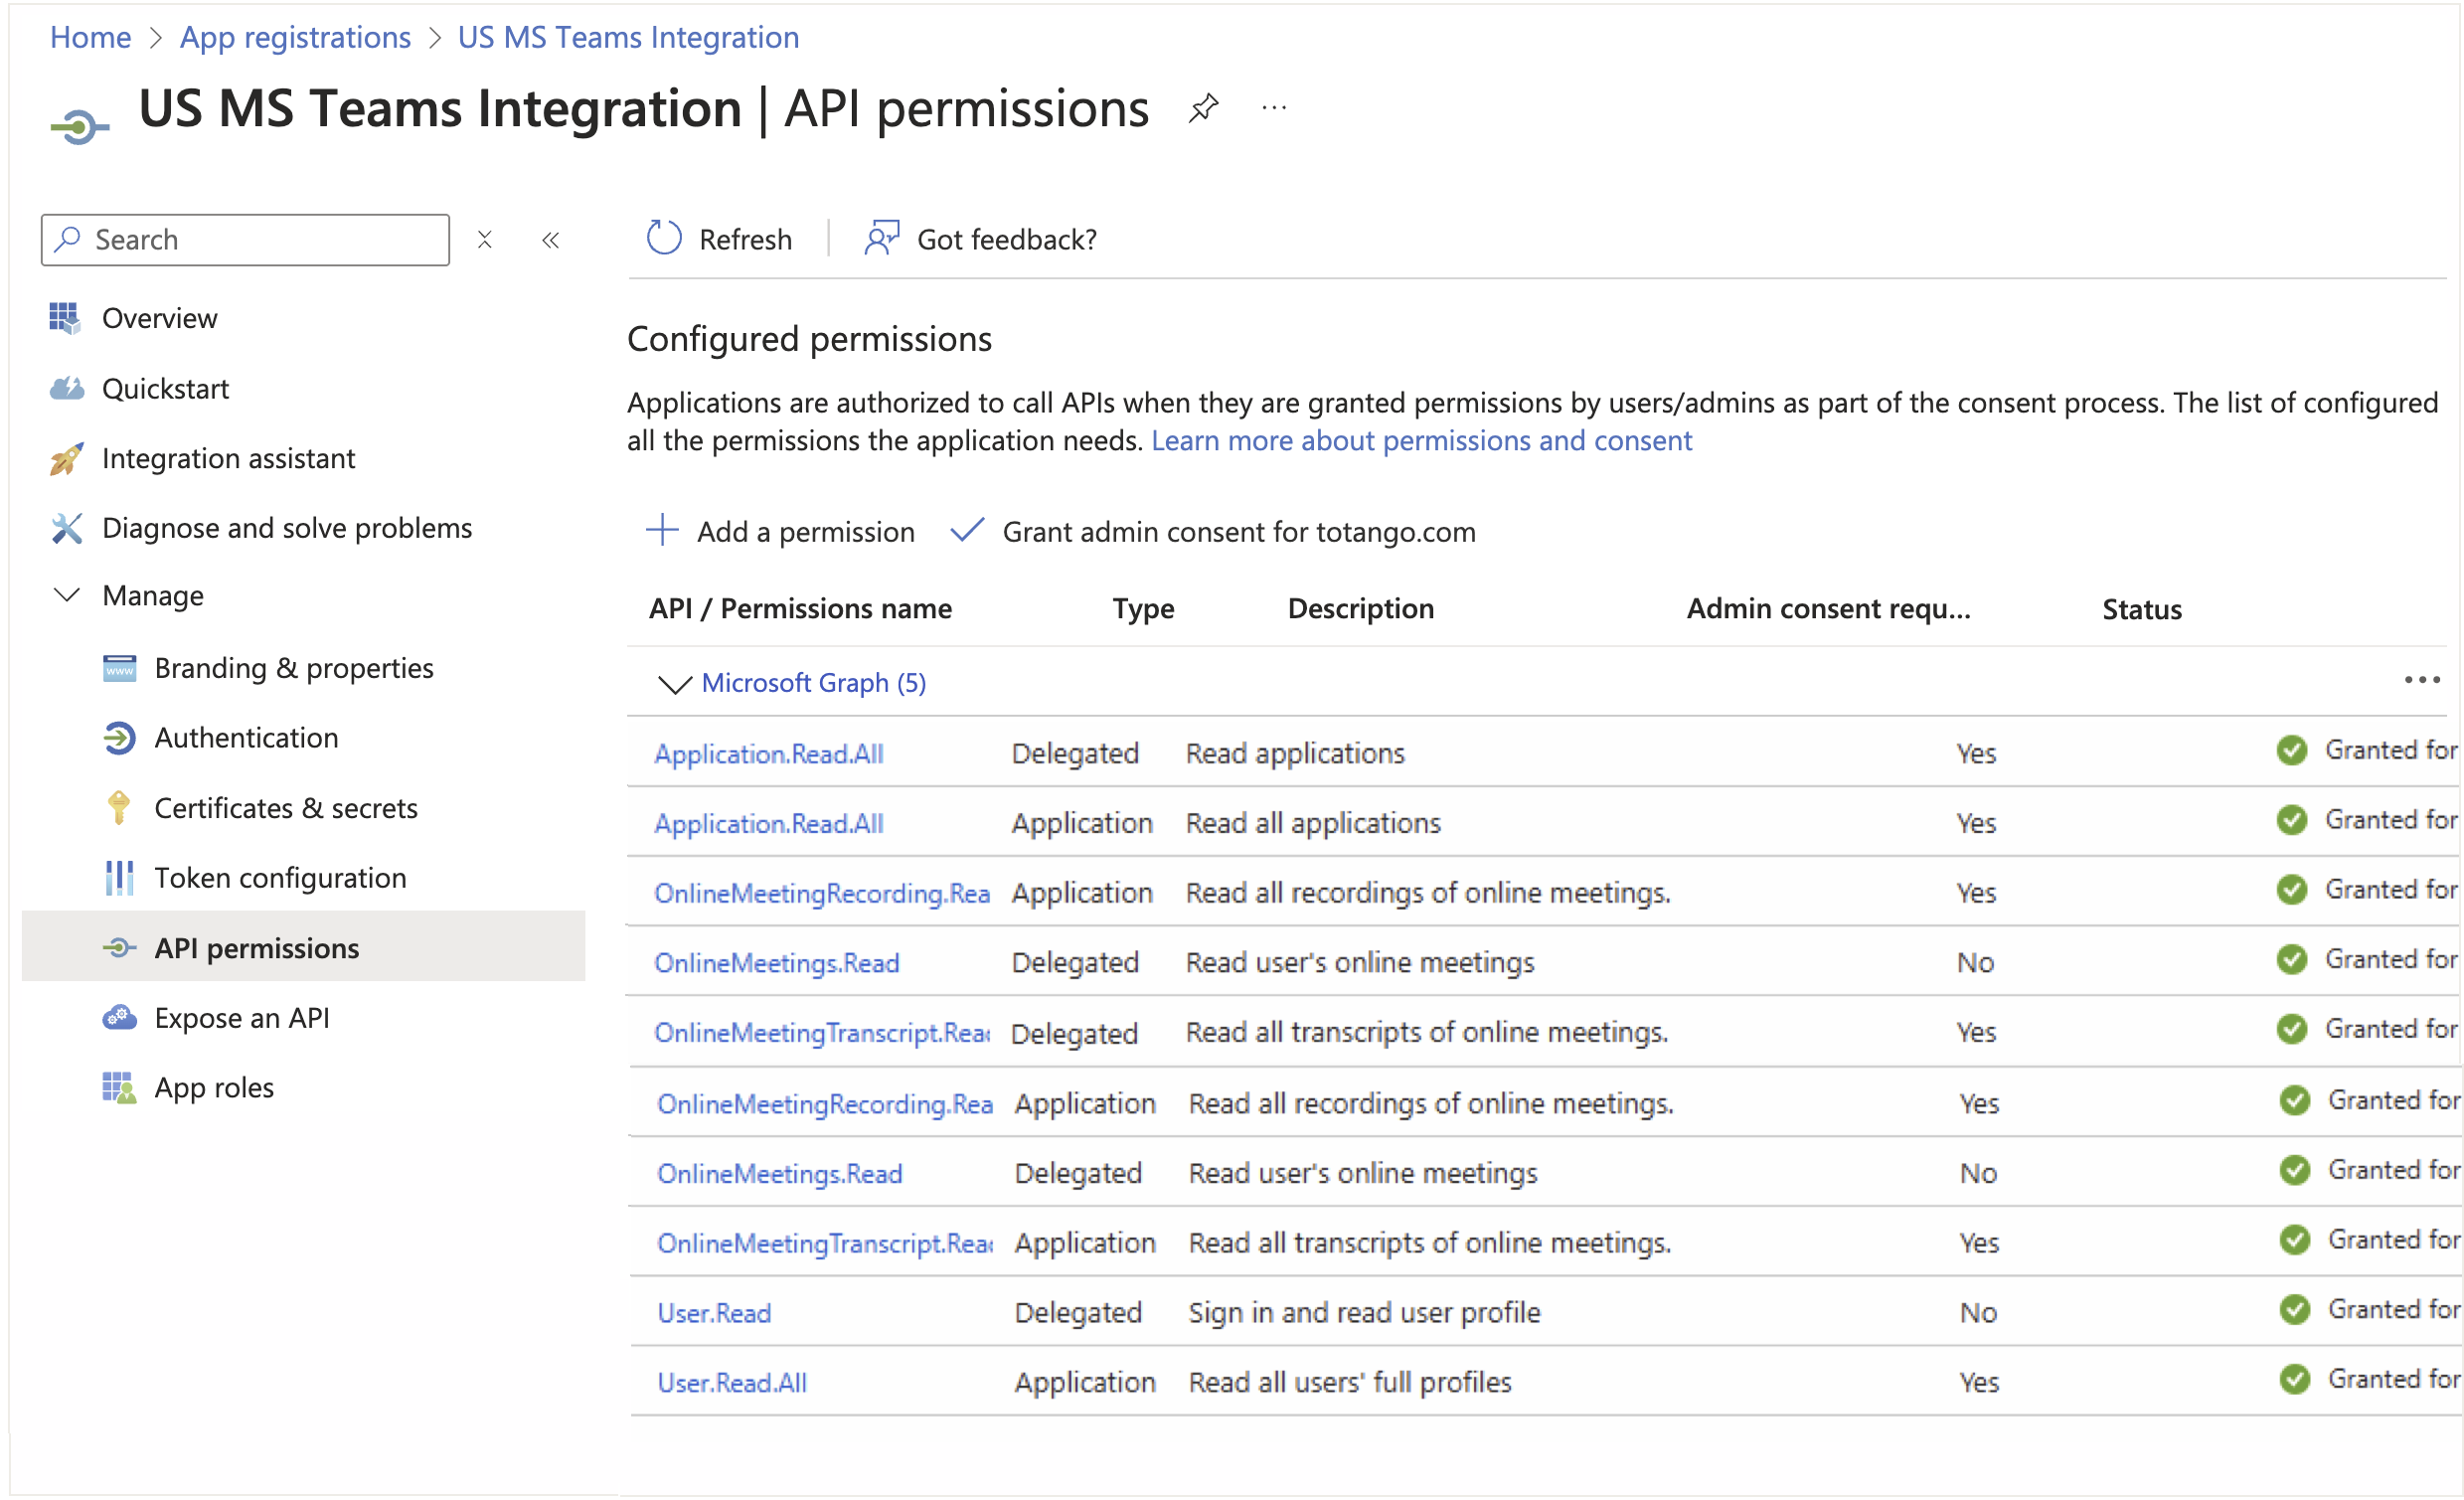Click the Refresh button label
The image size is (2464, 1500).
coord(745,240)
